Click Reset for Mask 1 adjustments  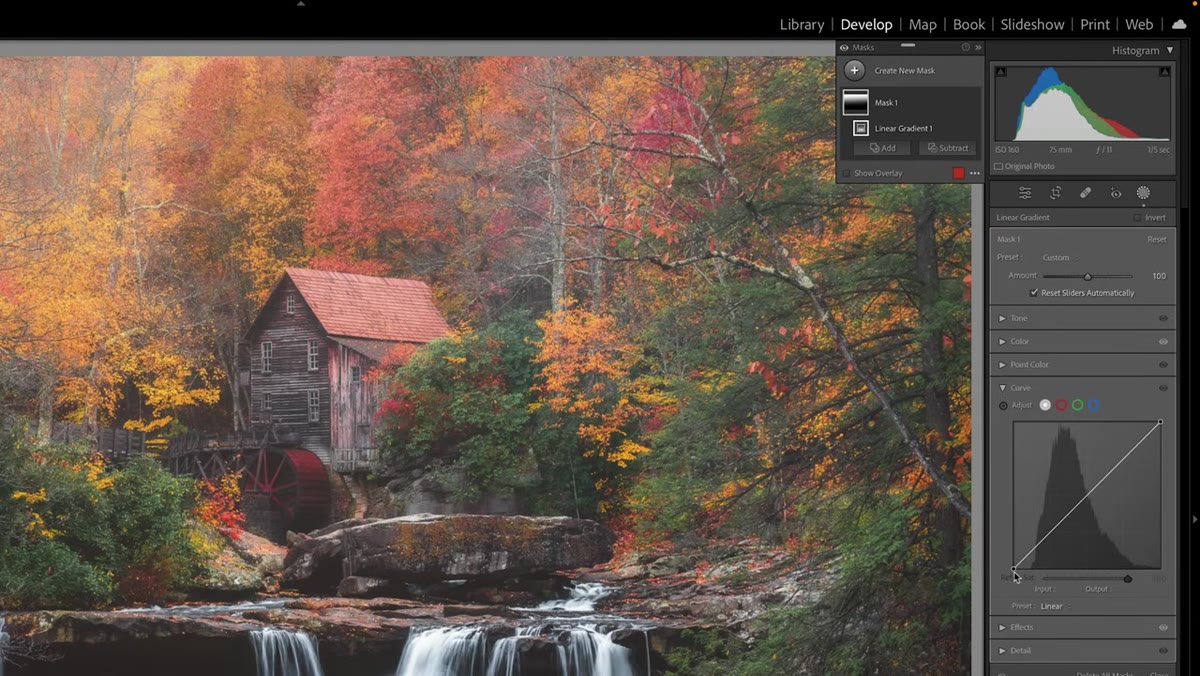click(x=1157, y=239)
